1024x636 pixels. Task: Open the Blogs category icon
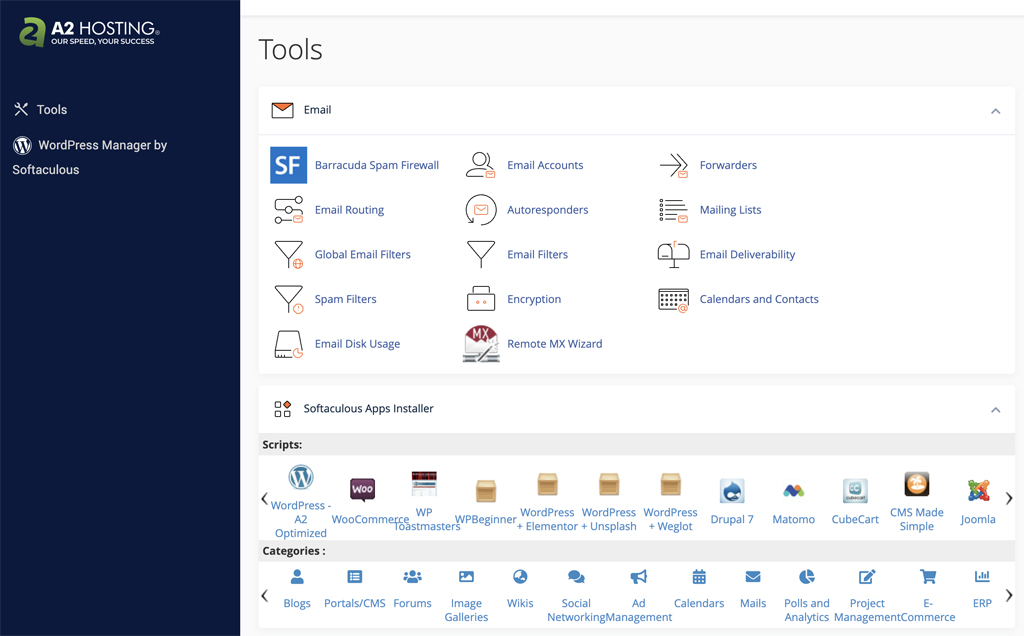(297, 577)
